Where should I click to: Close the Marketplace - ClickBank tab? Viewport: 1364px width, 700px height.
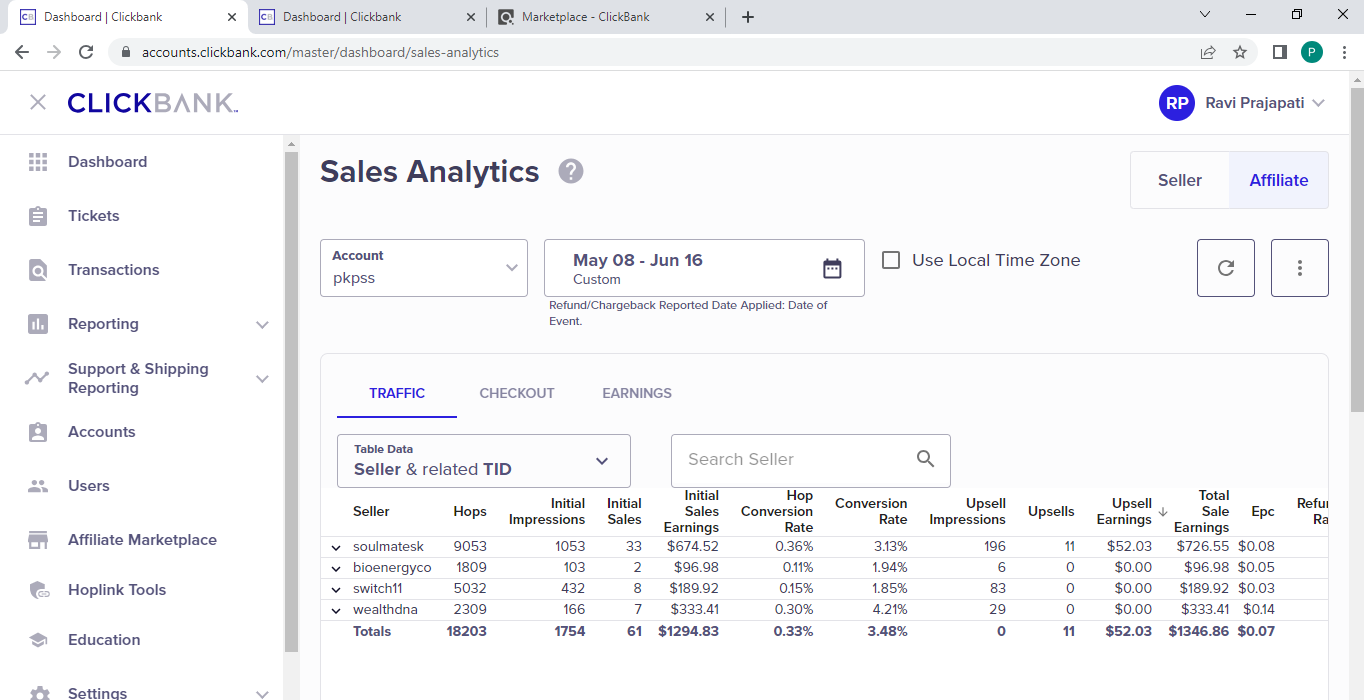[x=710, y=17]
